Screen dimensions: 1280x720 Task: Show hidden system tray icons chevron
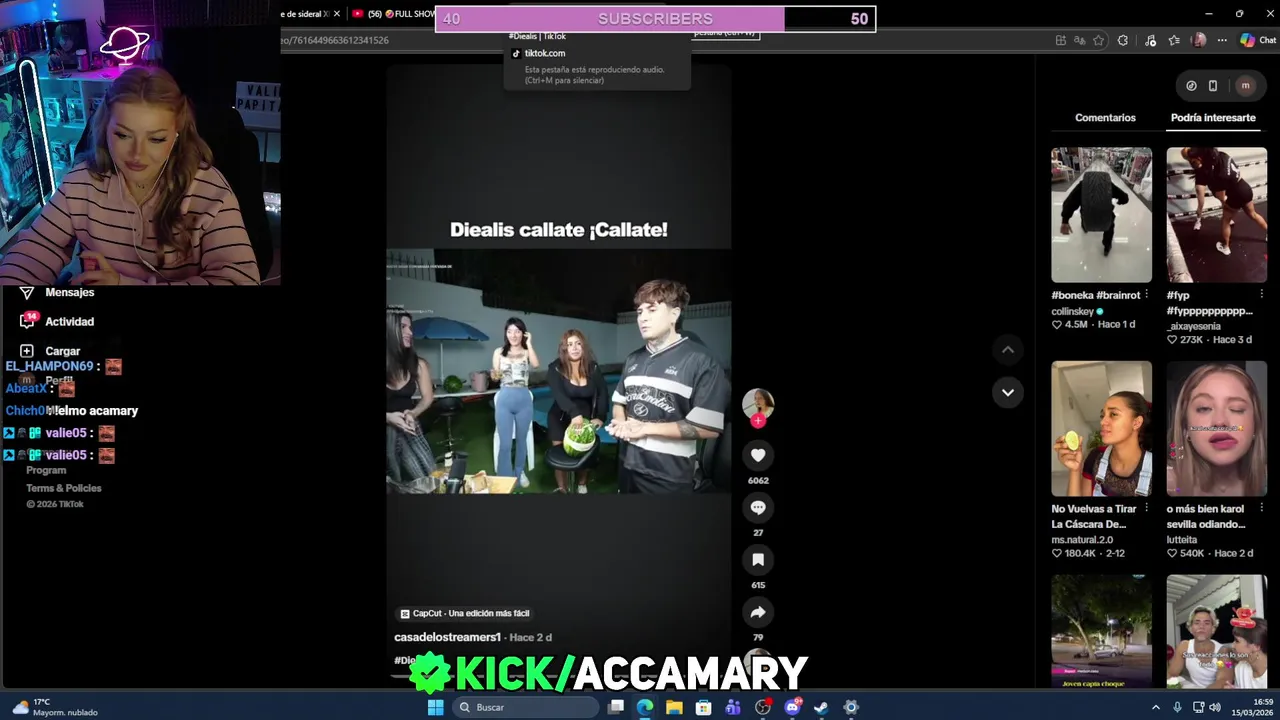coord(1156,707)
